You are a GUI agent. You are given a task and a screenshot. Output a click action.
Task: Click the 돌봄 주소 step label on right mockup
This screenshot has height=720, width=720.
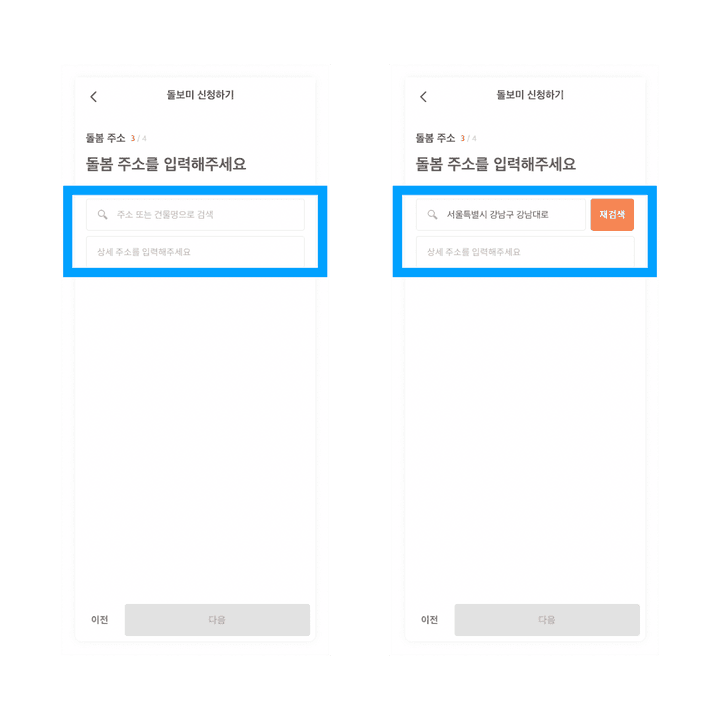click(x=435, y=138)
